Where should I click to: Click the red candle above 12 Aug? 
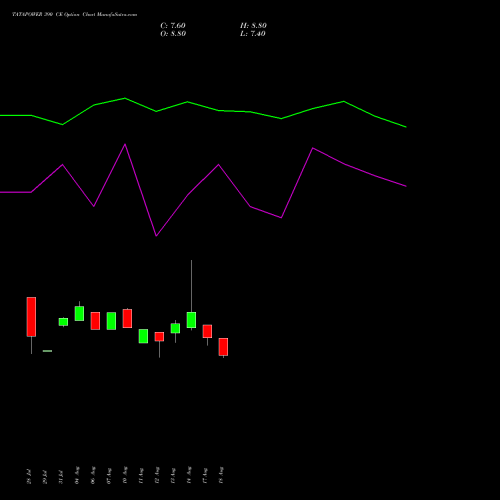coord(159,337)
